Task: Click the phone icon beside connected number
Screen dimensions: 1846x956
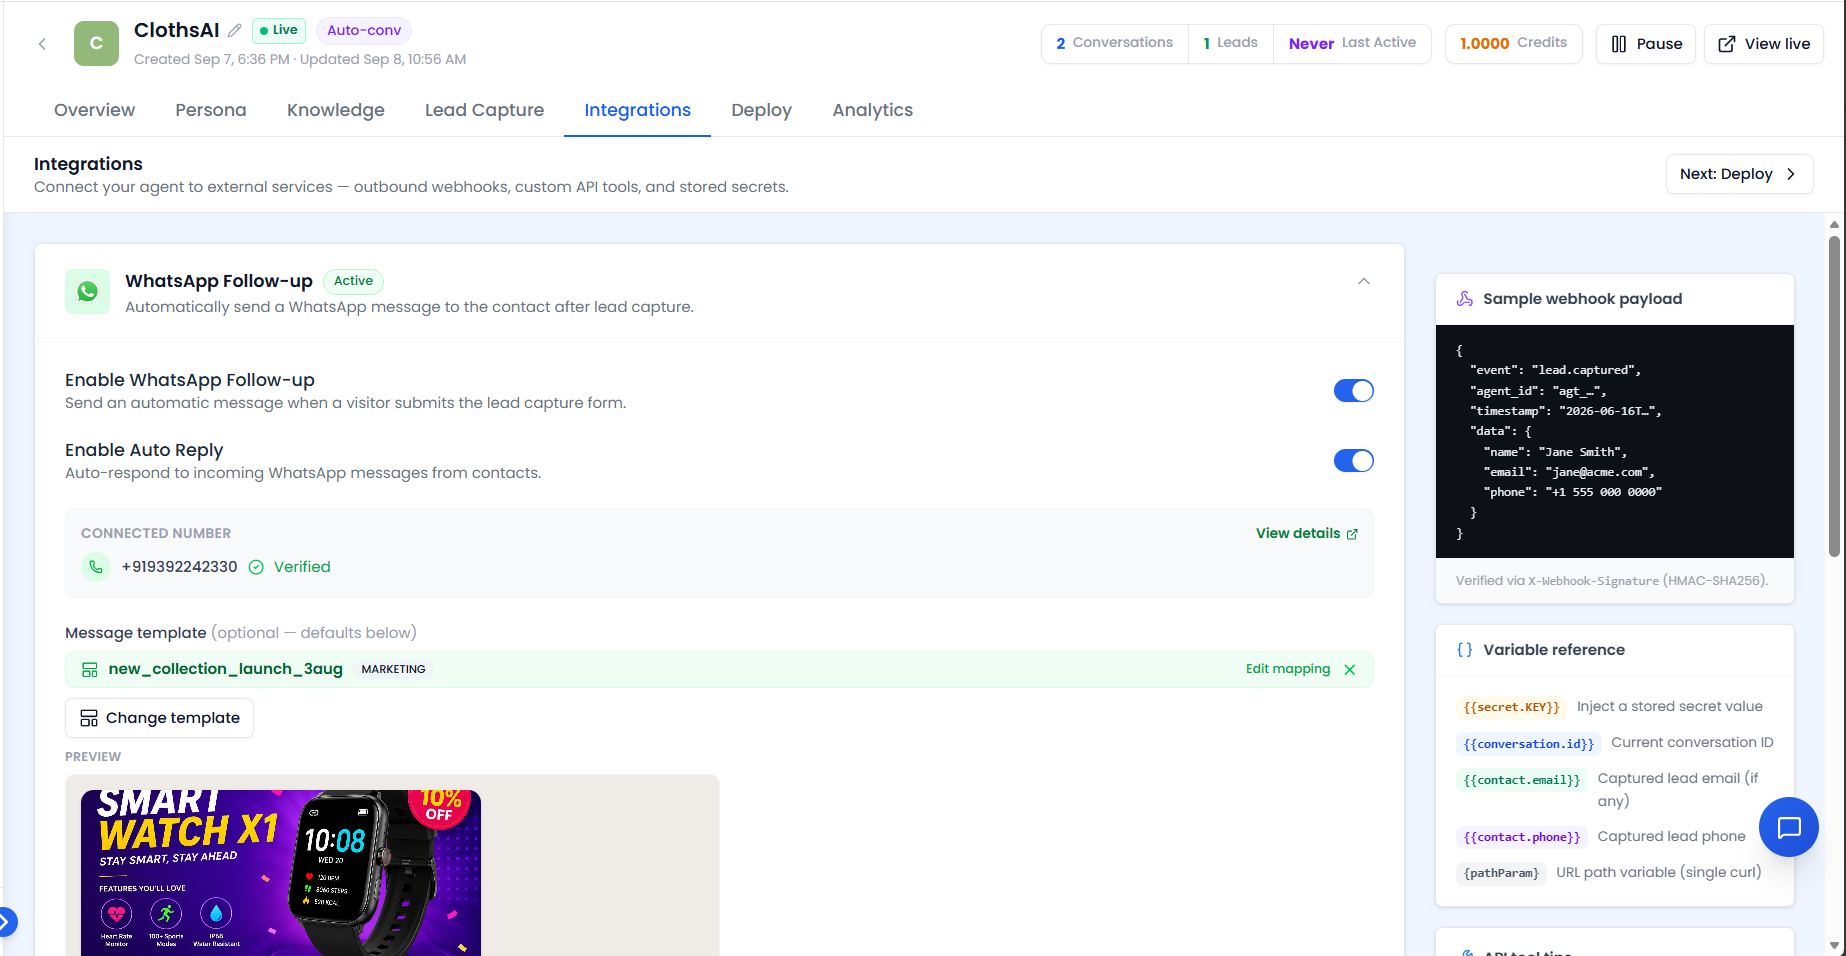Action: click(x=96, y=567)
